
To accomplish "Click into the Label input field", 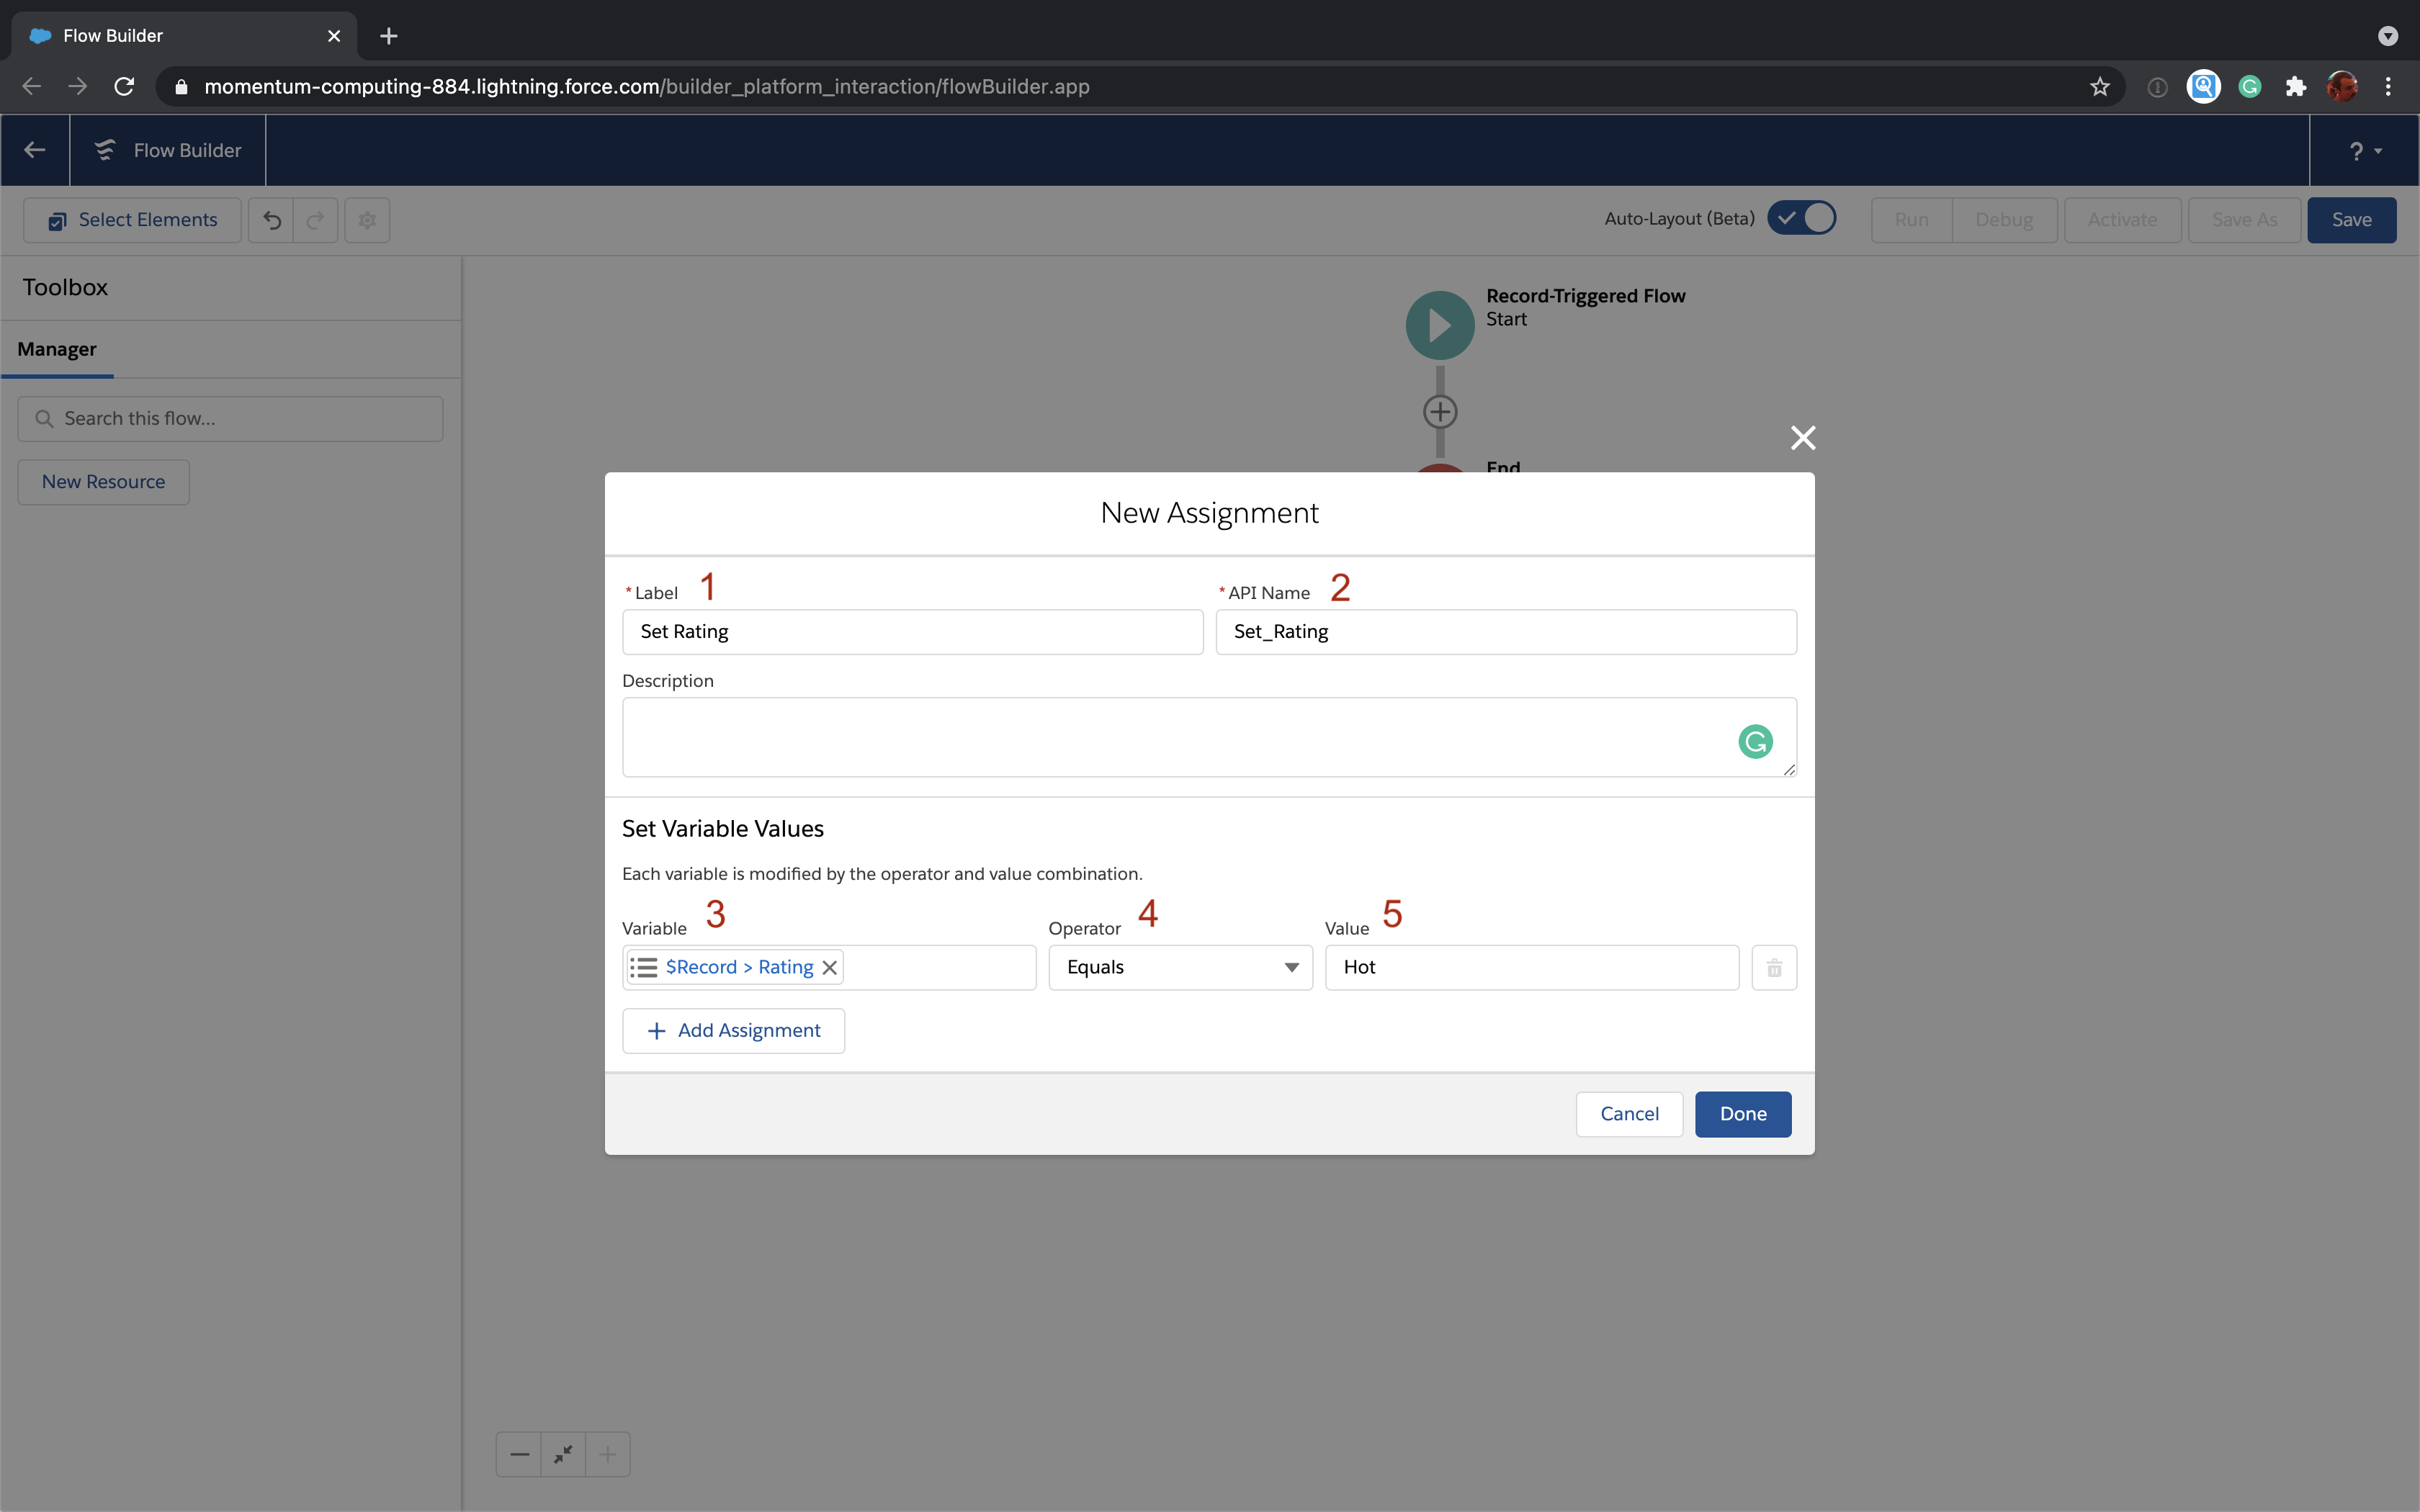I will (912, 632).
